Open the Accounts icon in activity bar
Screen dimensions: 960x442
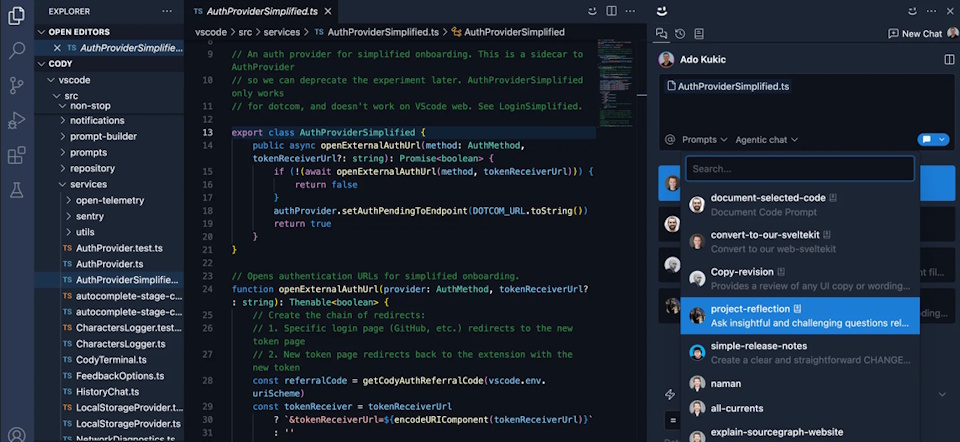[x=17, y=435]
